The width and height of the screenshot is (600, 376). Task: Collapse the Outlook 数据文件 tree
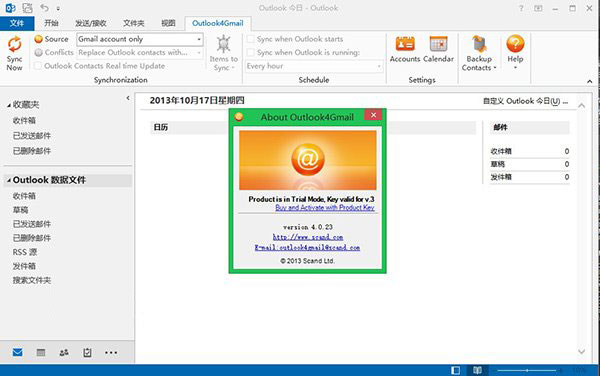(x=9, y=180)
